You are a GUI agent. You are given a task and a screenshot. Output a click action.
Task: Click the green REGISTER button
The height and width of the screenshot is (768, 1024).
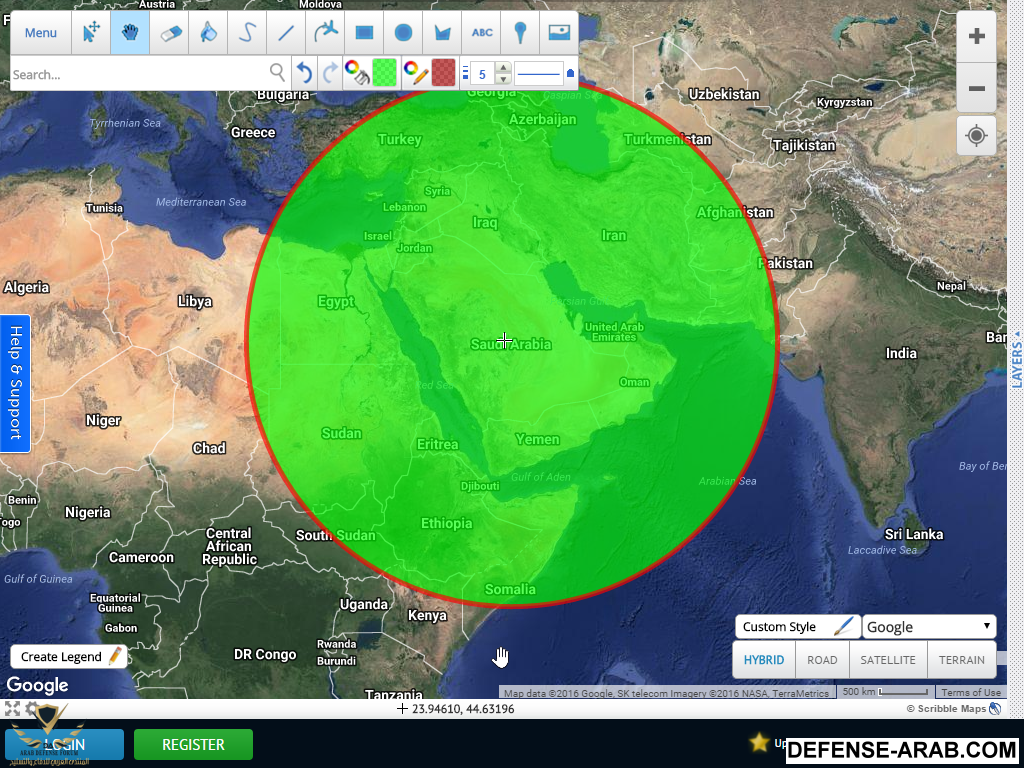point(193,745)
